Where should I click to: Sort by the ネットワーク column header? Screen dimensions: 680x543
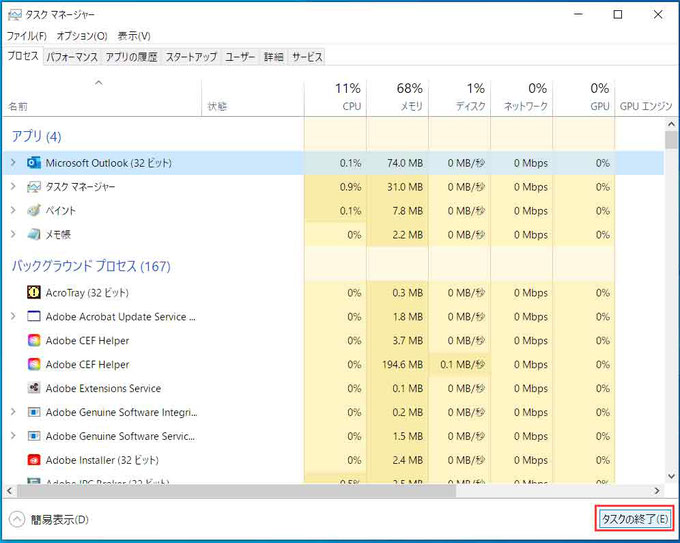[x=521, y=98]
